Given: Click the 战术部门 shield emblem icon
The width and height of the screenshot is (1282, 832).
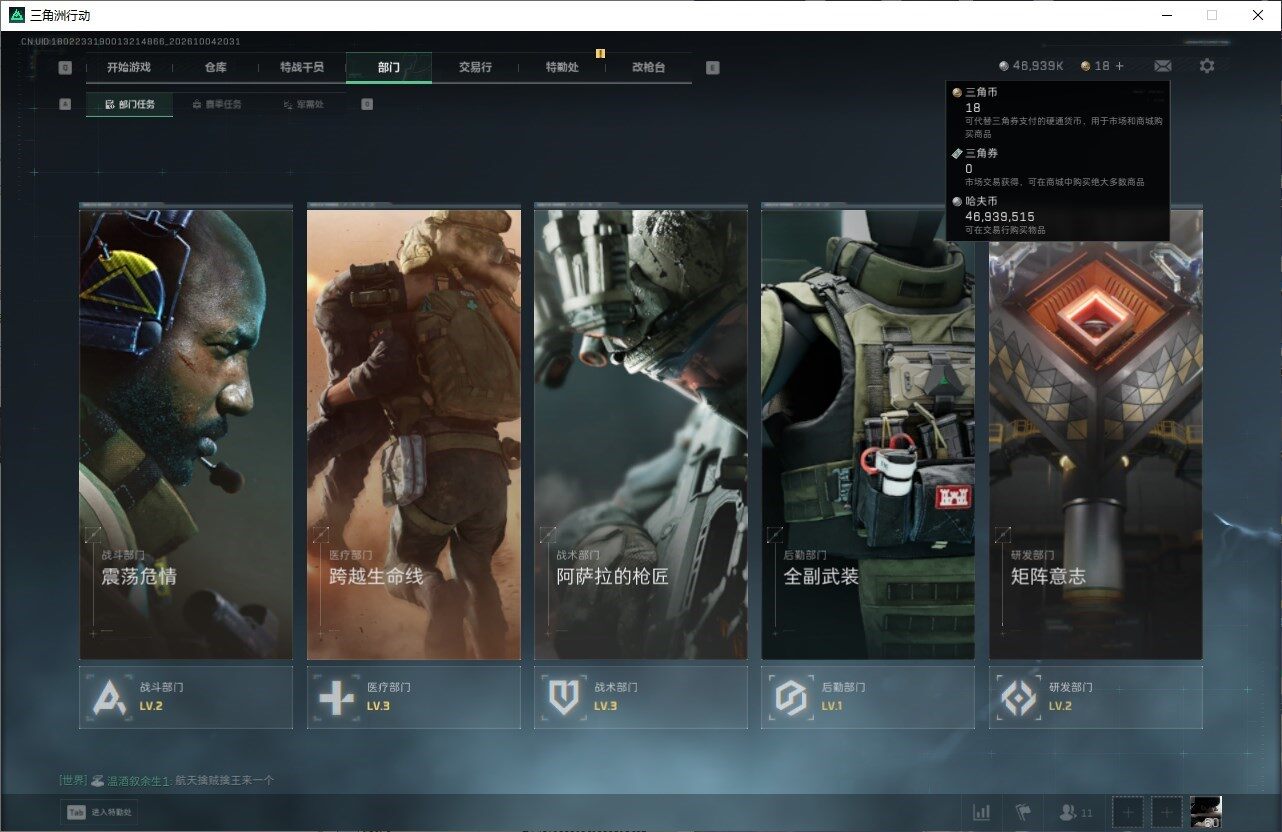Looking at the screenshot, I should point(564,697).
